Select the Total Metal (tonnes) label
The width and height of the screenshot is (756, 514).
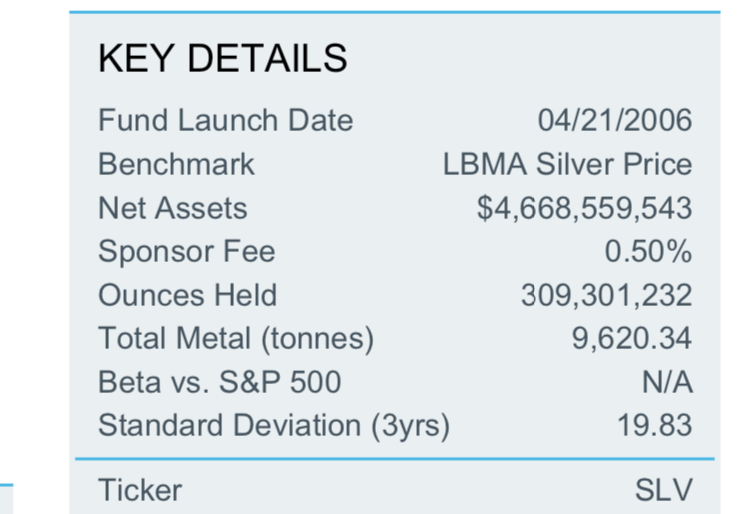click(236, 338)
